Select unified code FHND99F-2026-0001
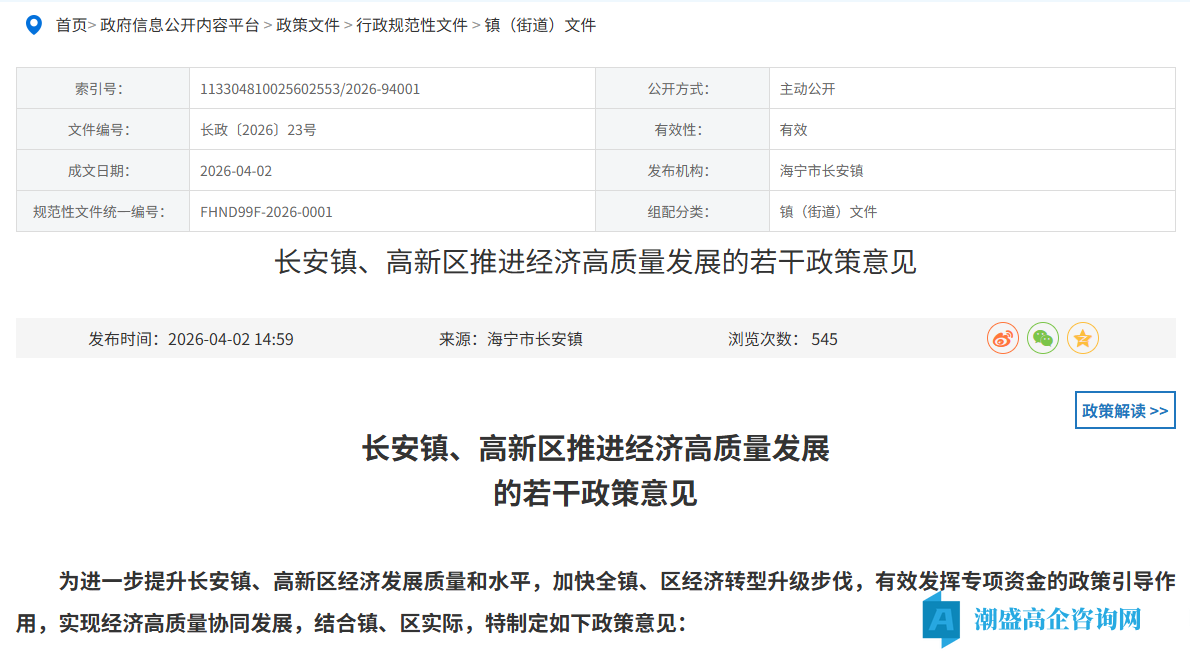 tap(266, 212)
